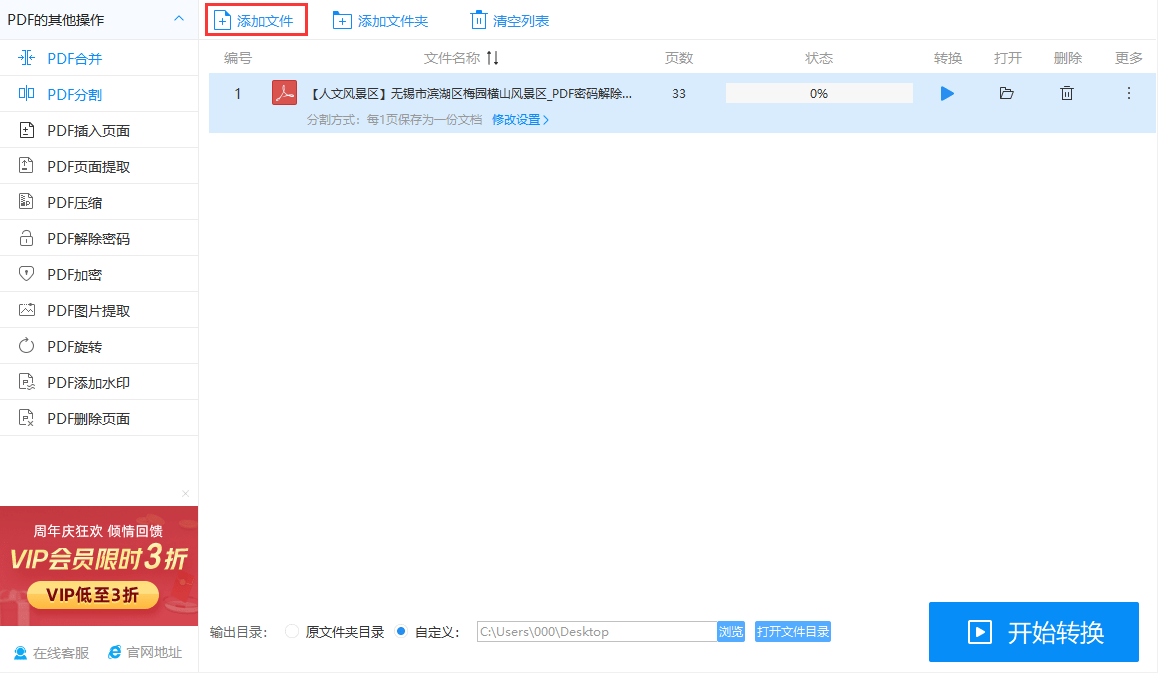Close the VIP ad banner with the small x
The width and height of the screenshot is (1158, 673).
pyautogui.click(x=185, y=493)
